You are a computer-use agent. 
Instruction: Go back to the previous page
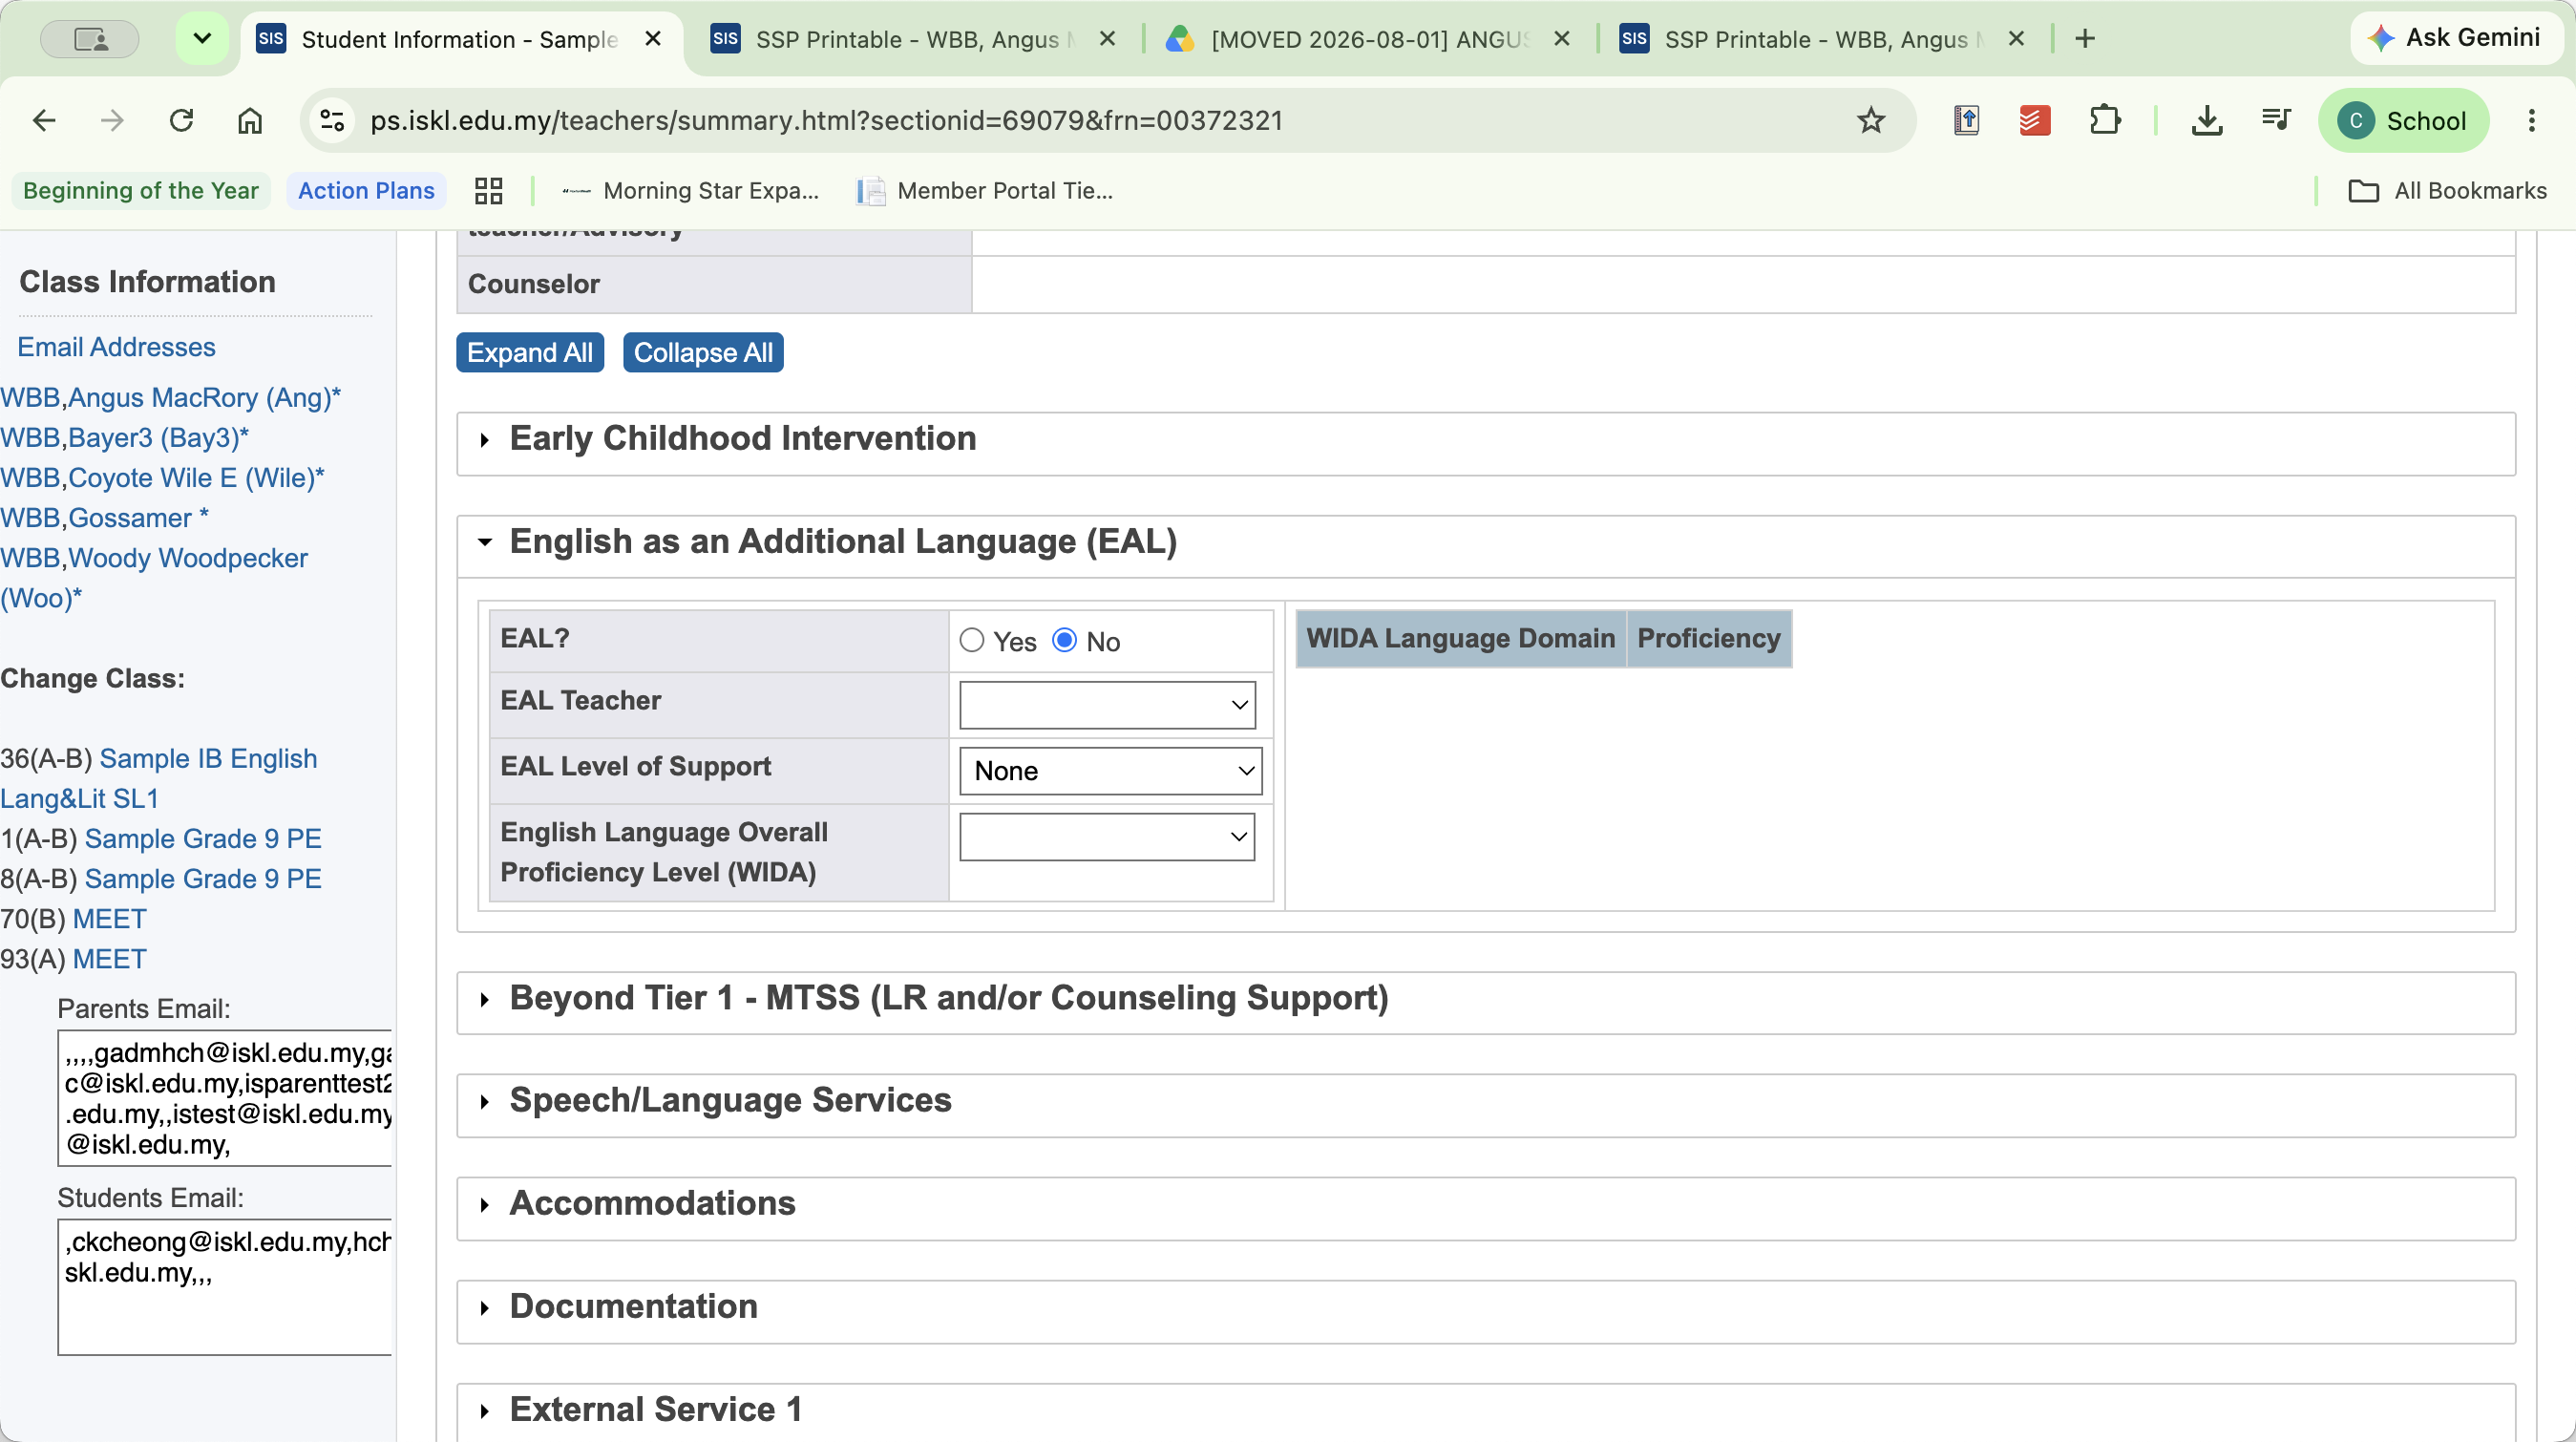point(44,121)
